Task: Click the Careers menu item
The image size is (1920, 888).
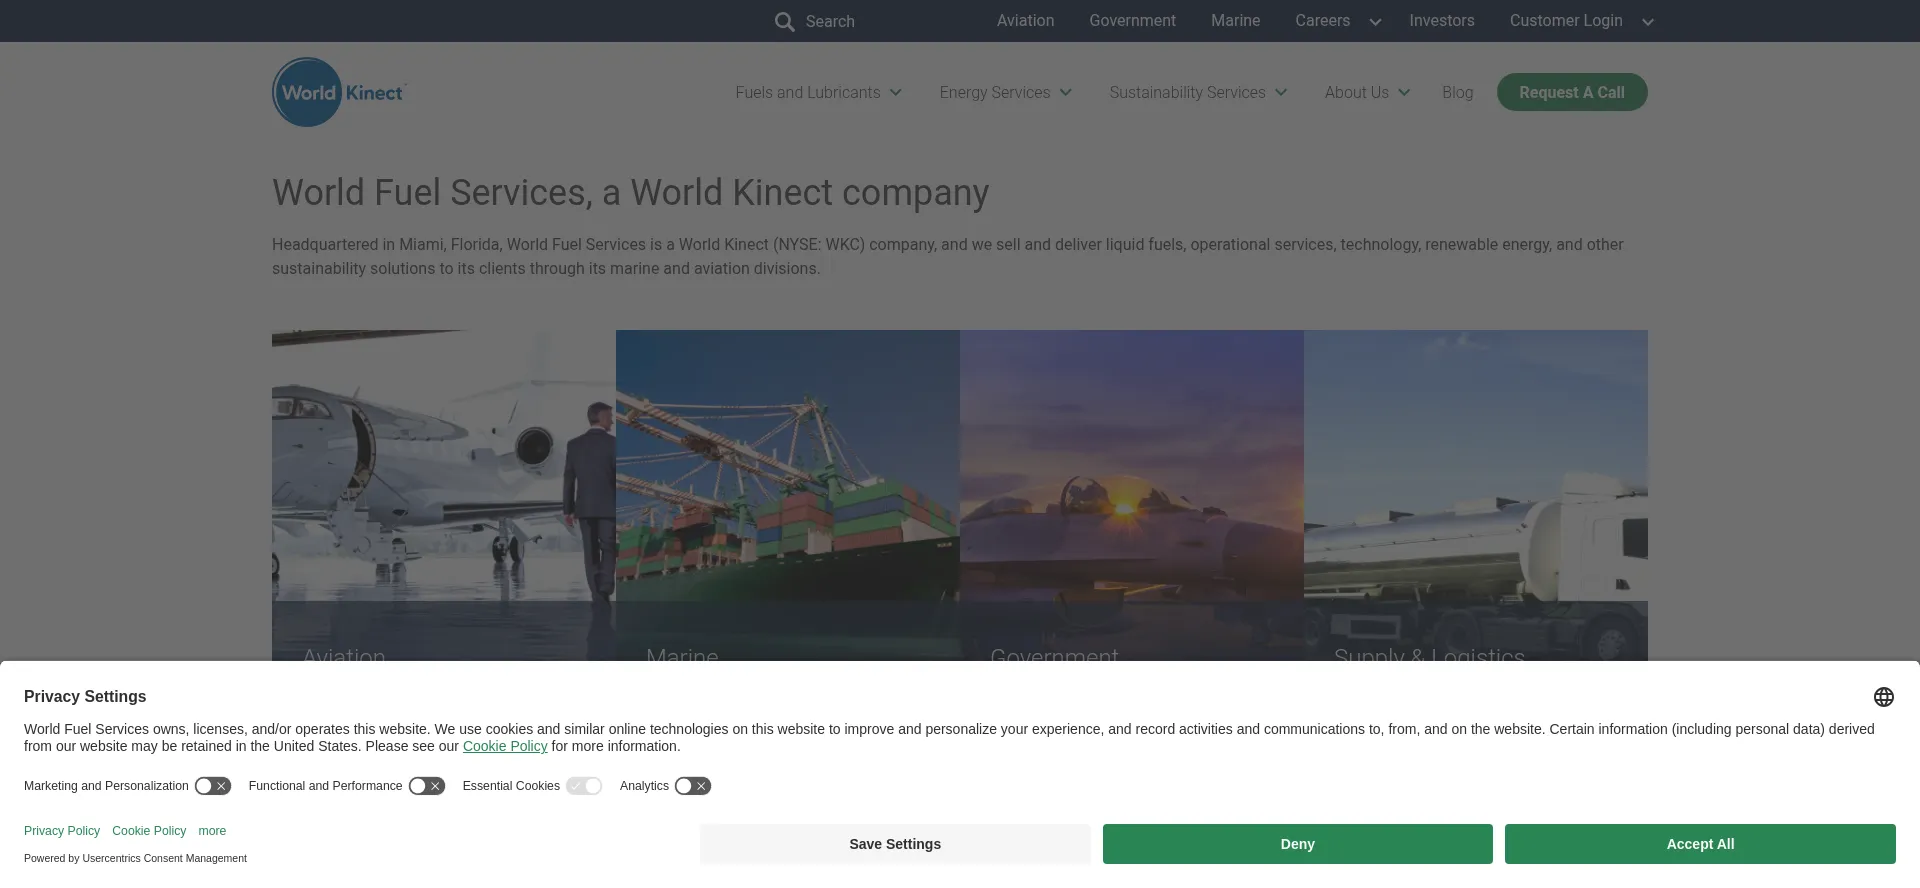Action: [x=1322, y=21]
